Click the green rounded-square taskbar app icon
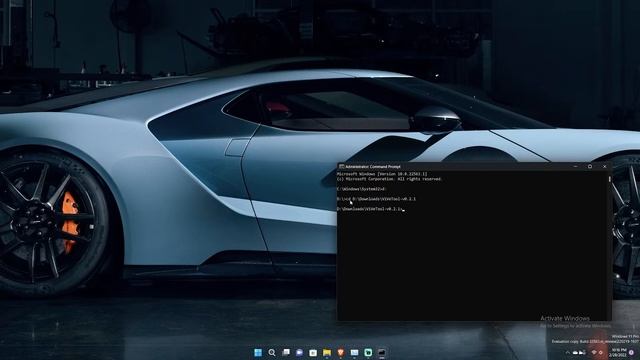The width and height of the screenshot is (640, 360). tap(368, 353)
